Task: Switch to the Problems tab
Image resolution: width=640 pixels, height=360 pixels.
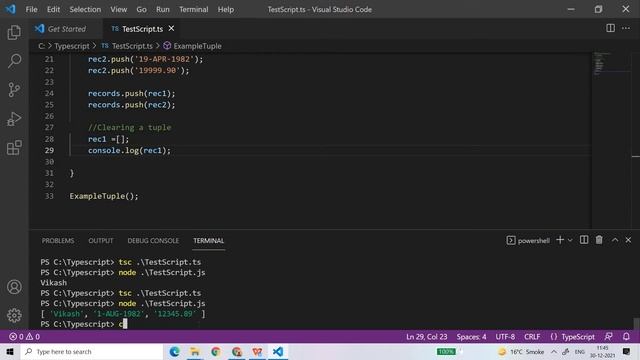Action: 58,241
